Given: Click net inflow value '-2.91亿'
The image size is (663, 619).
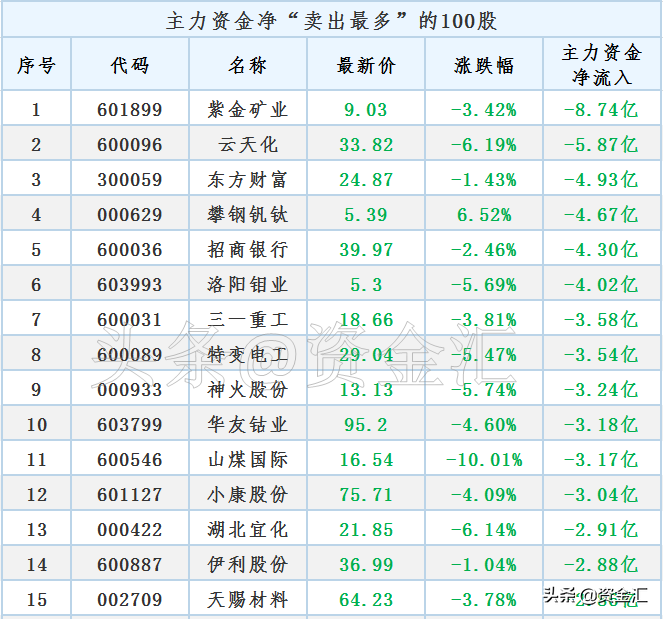Looking at the screenshot, I should [x=601, y=530].
